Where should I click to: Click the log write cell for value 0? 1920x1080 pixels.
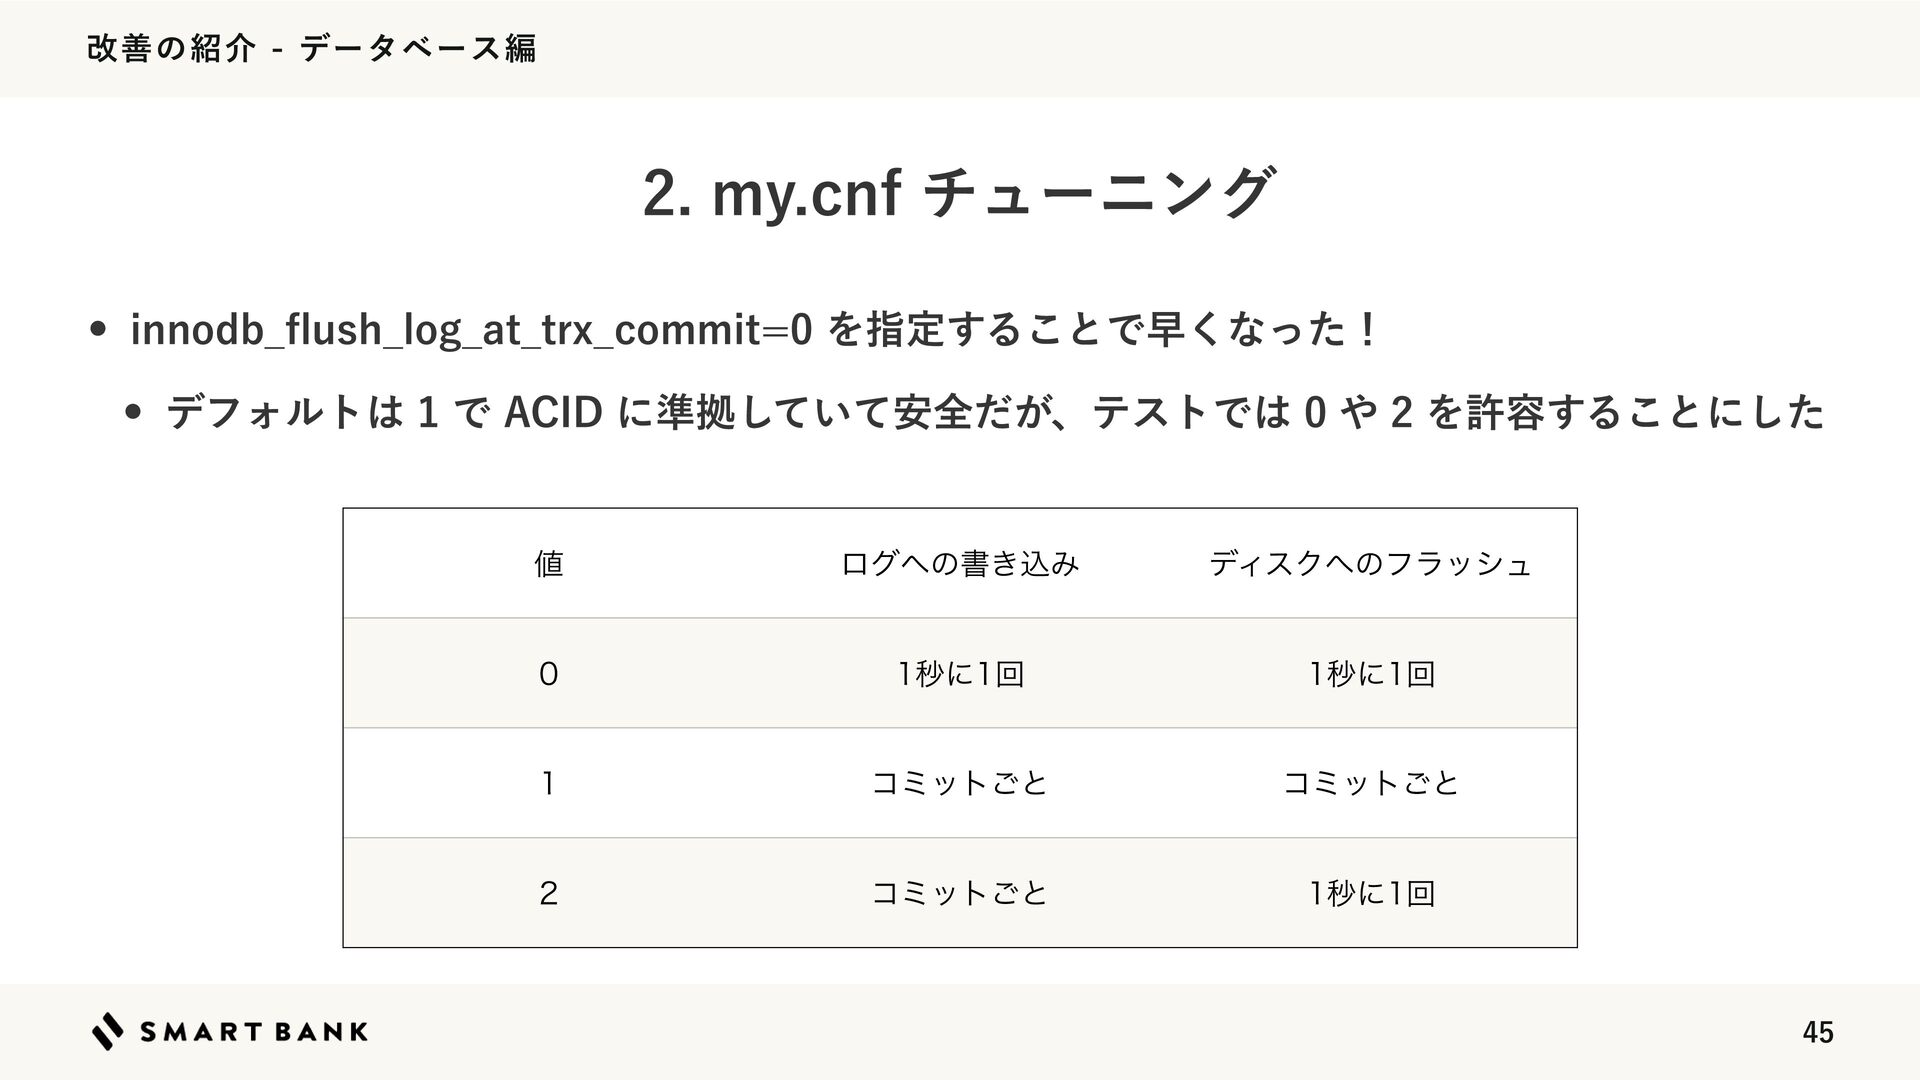pyautogui.click(x=960, y=674)
